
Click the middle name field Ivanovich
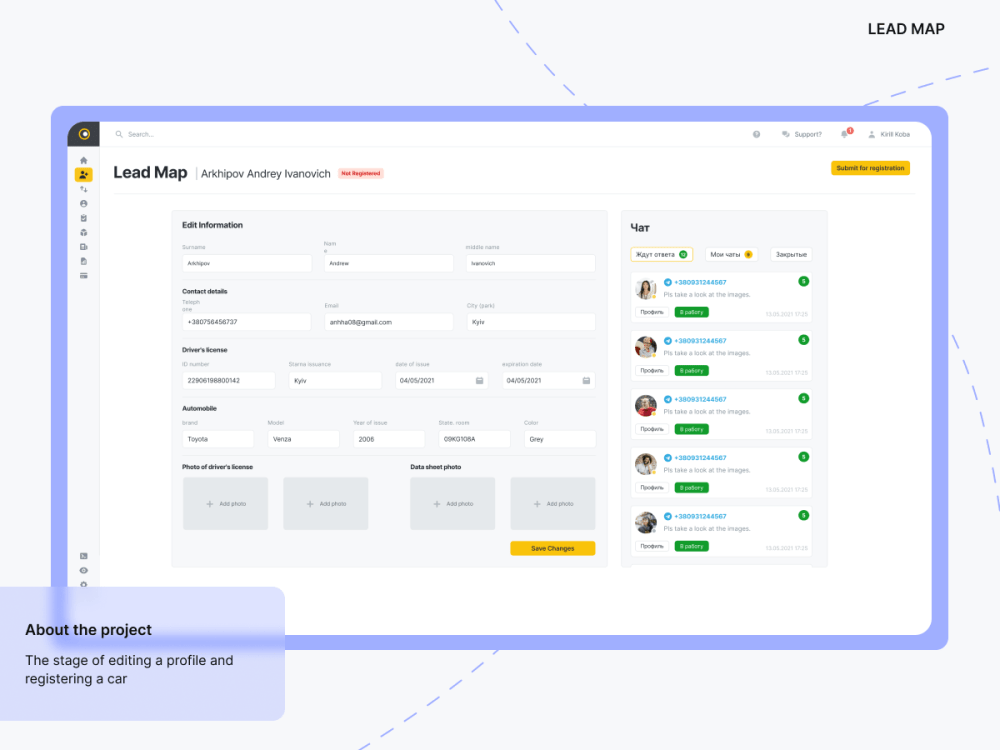tap(531, 263)
